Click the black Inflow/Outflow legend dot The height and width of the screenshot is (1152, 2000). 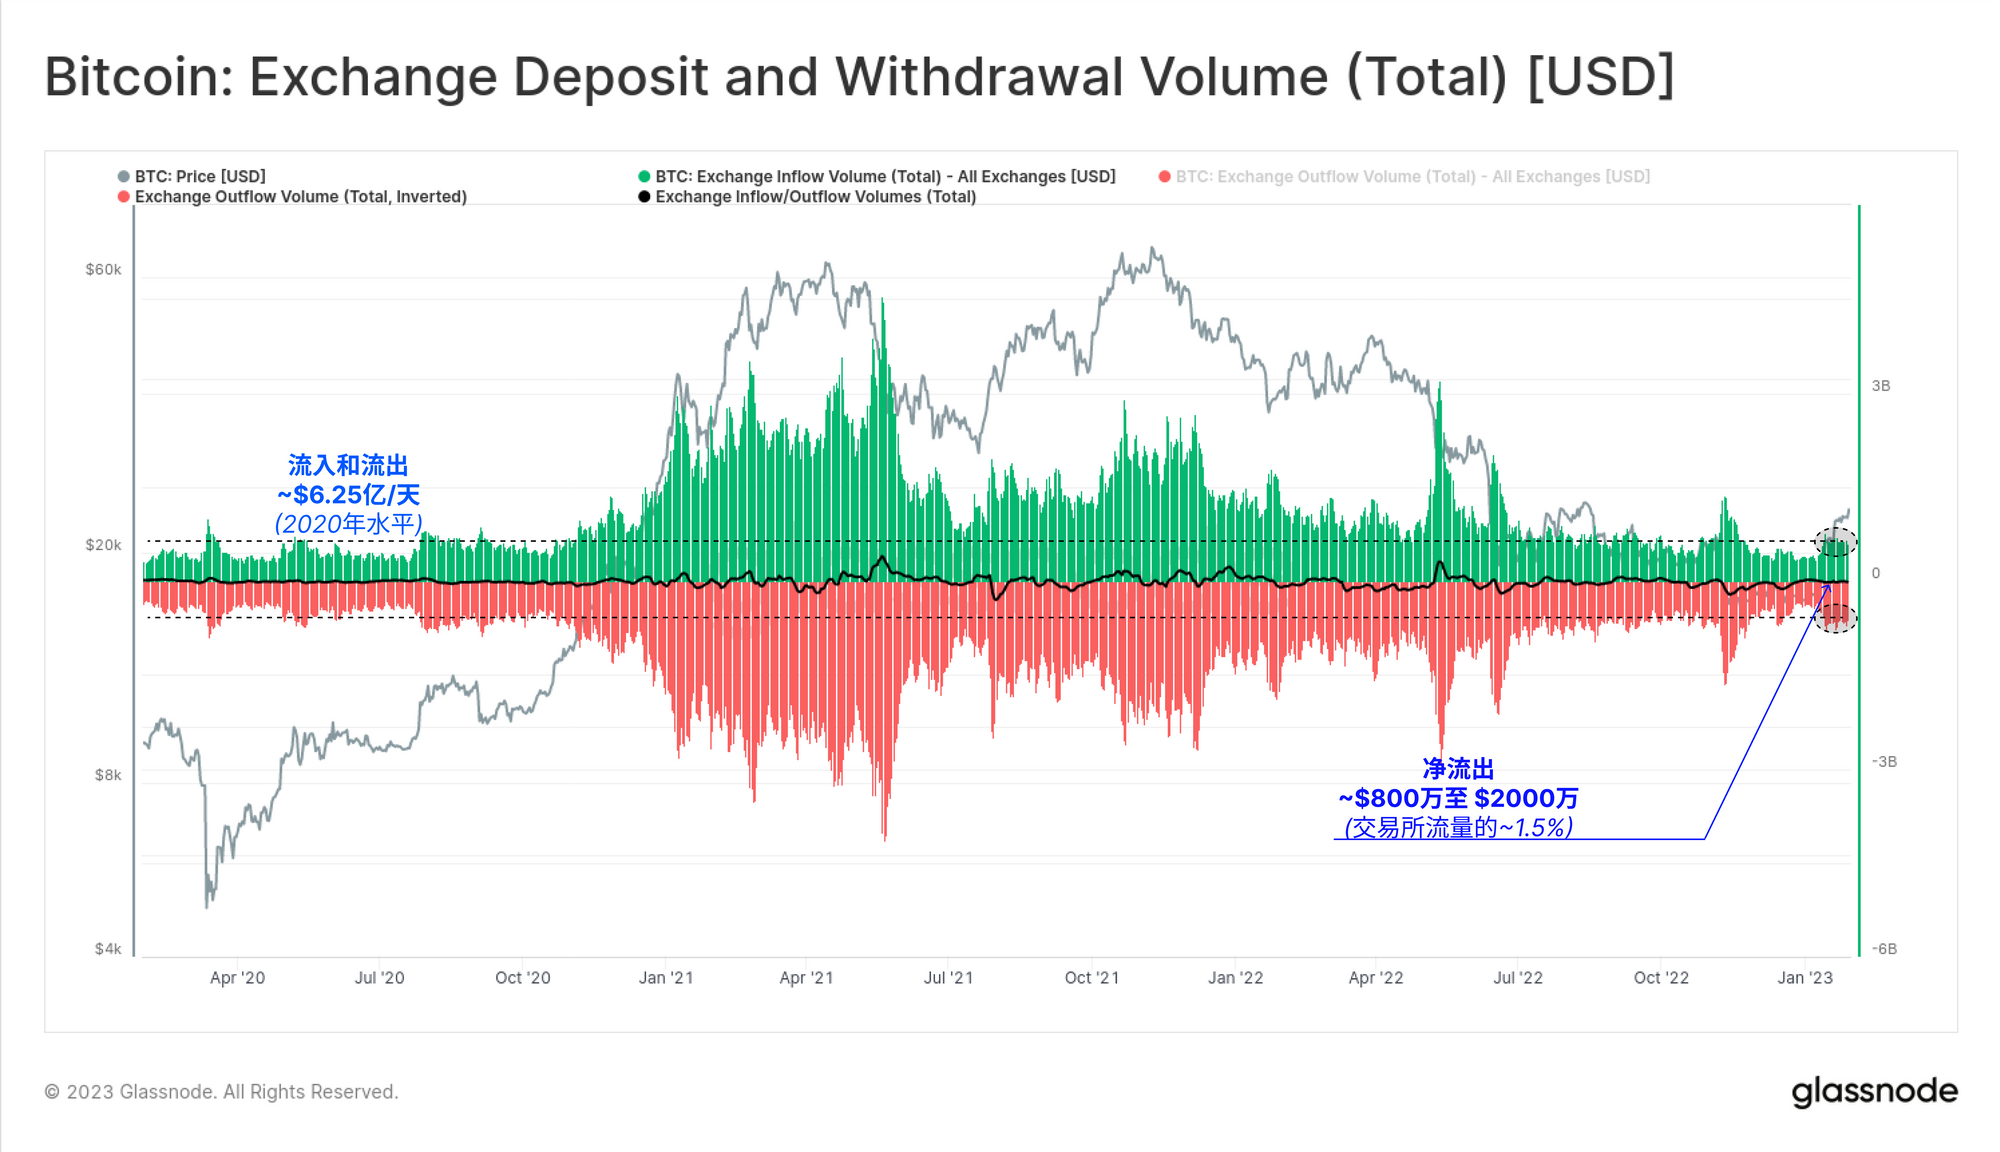pyautogui.click(x=644, y=197)
